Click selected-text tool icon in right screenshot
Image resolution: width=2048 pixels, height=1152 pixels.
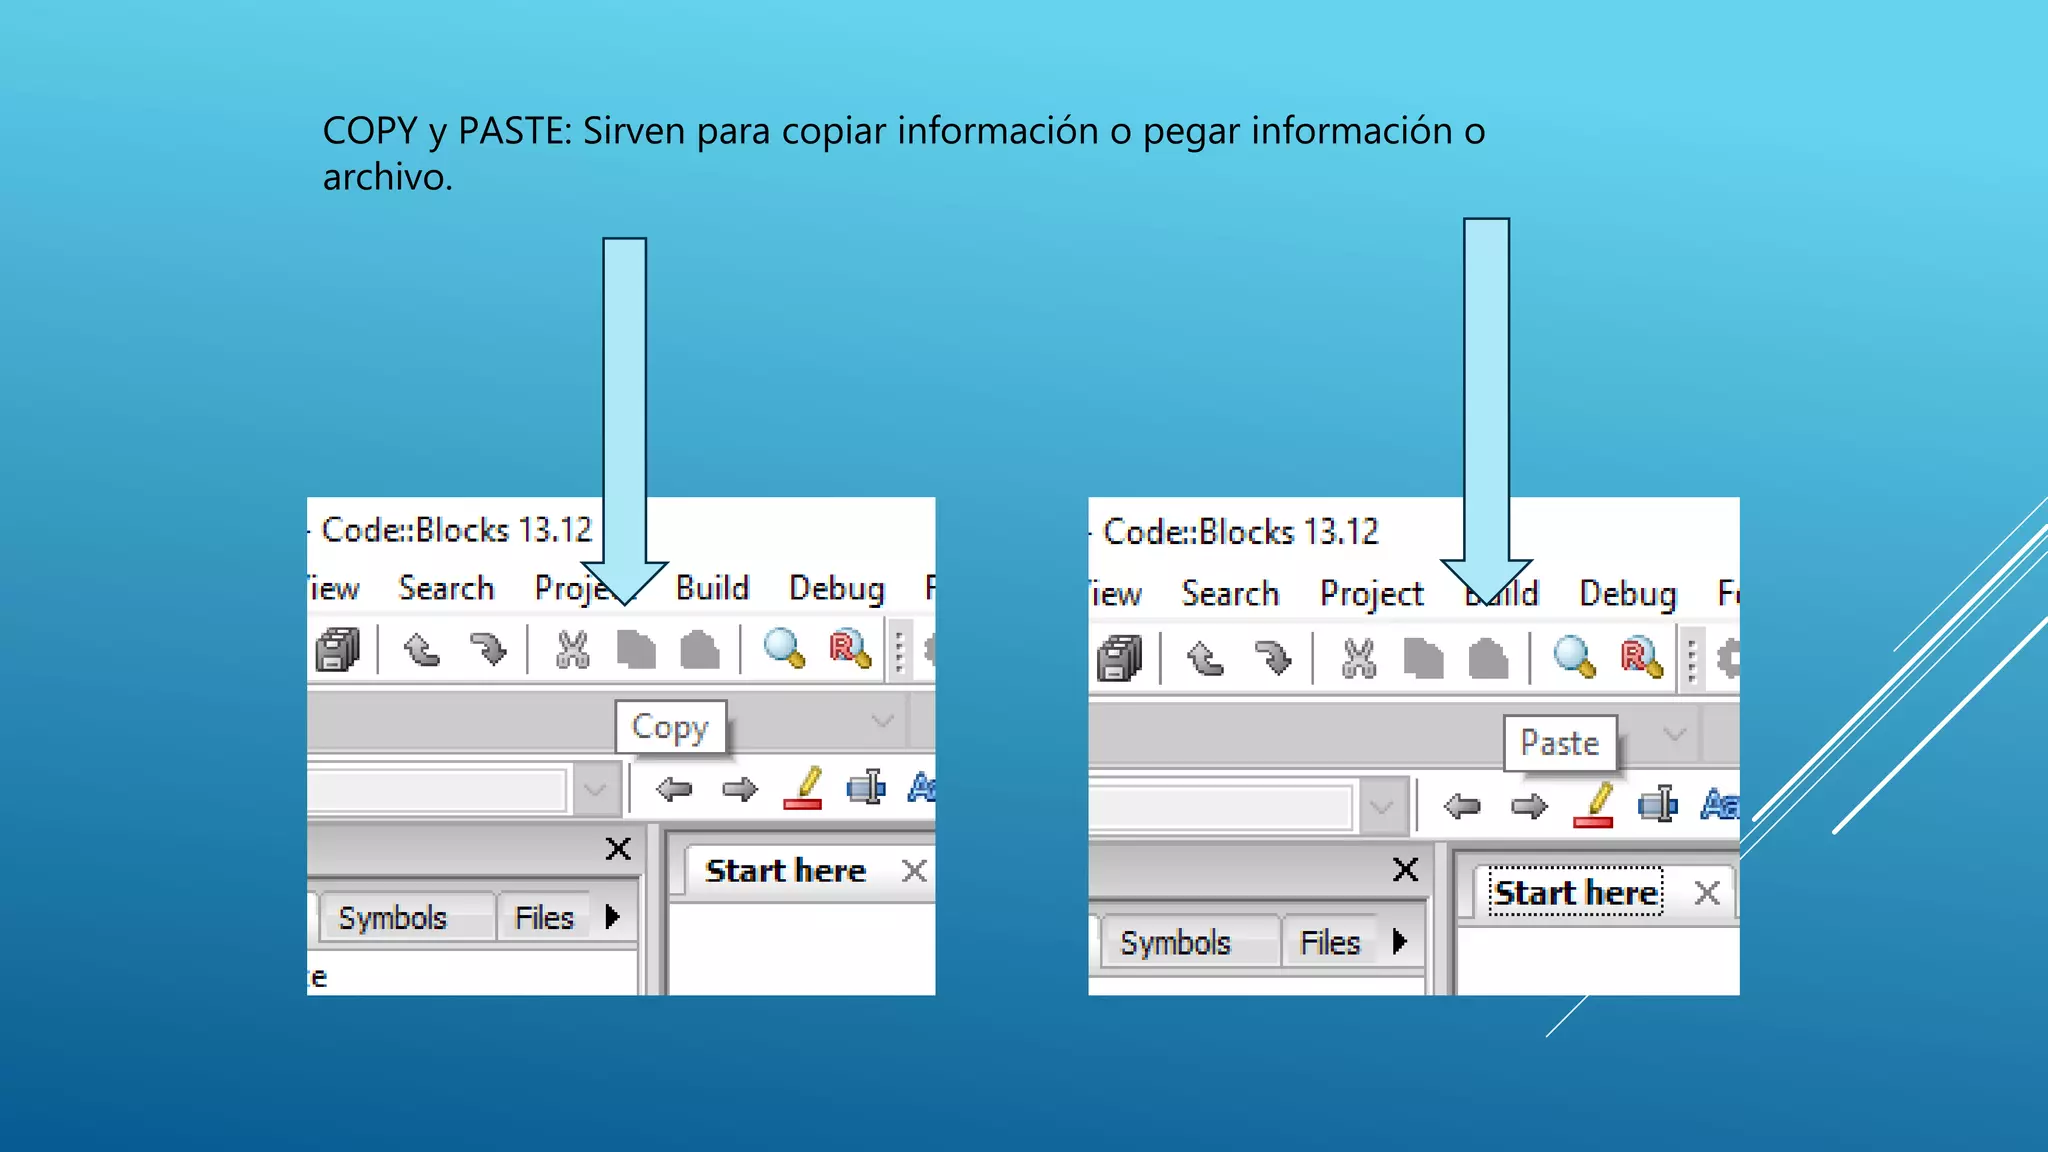click(1658, 804)
